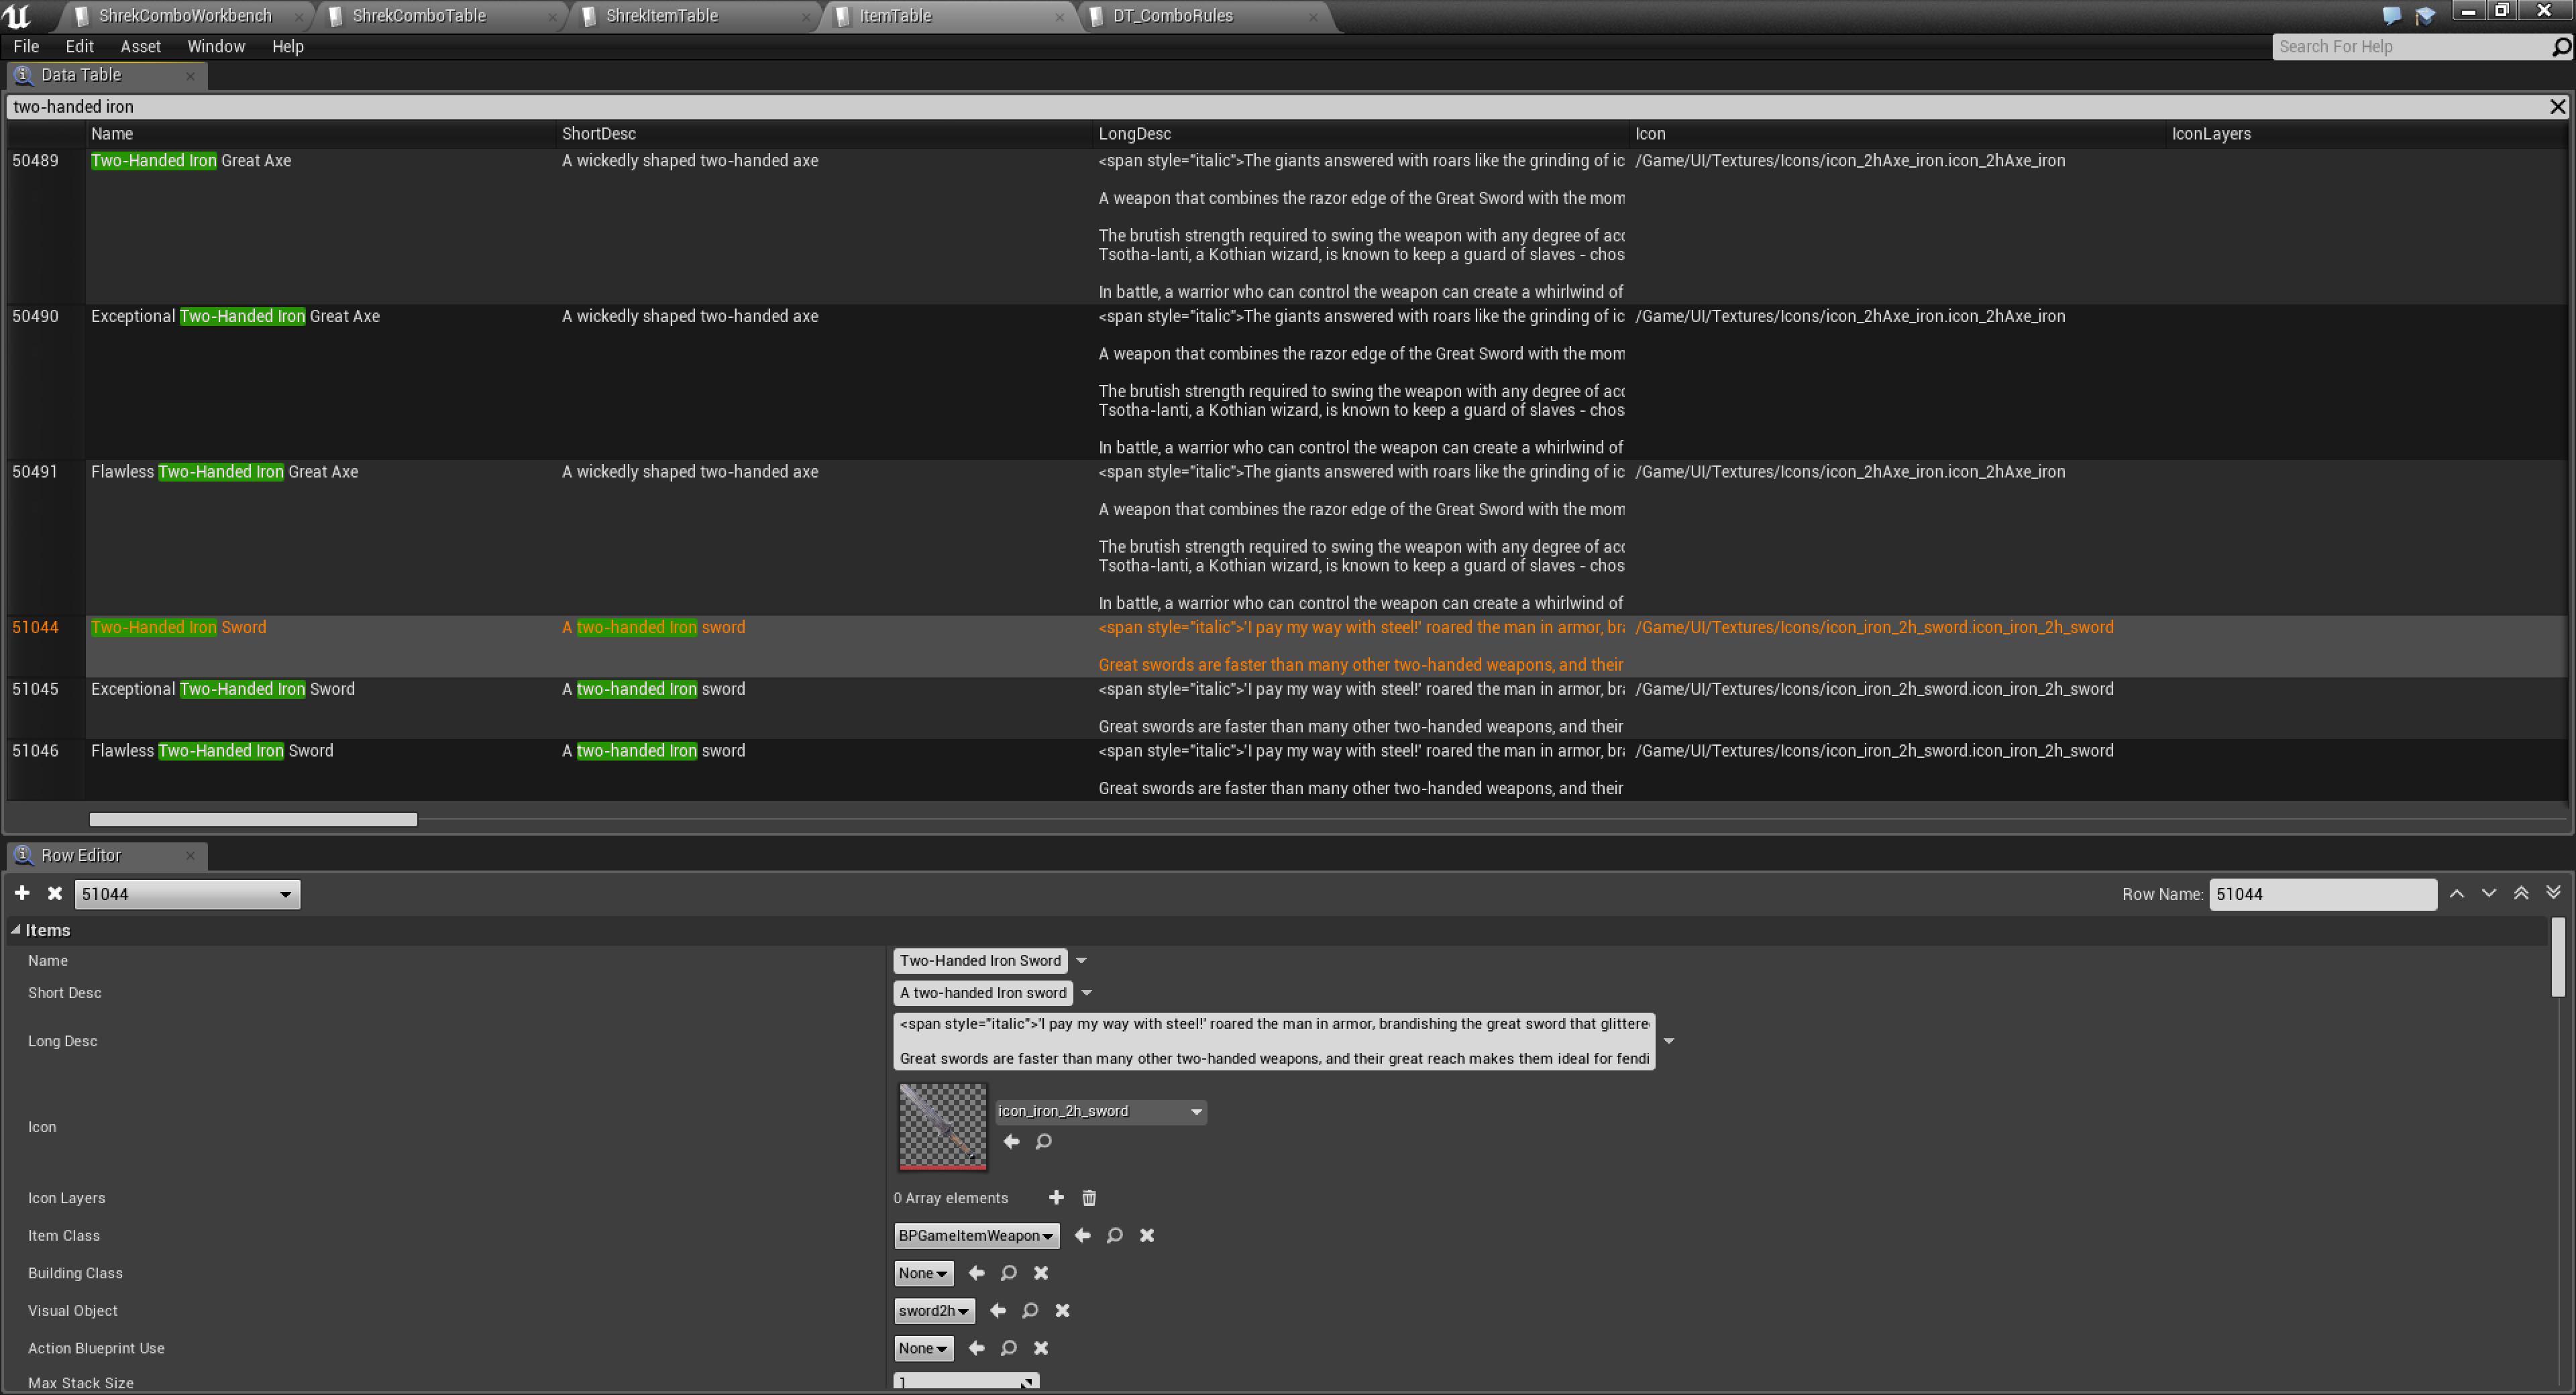
Task: Use selected asset for Icon field
Action: [1011, 1141]
